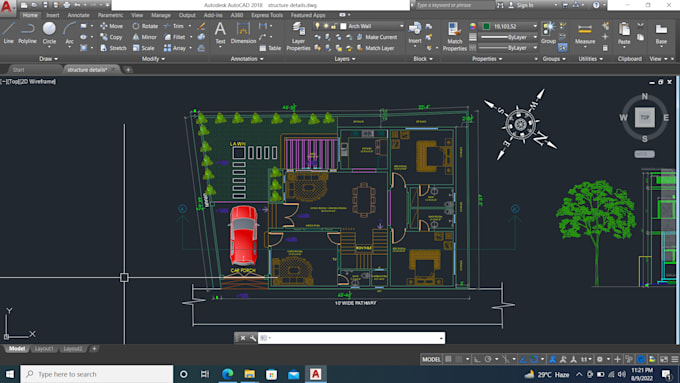Toggle group selection icon in Groups panel
680x383 pixels.
[562, 48]
